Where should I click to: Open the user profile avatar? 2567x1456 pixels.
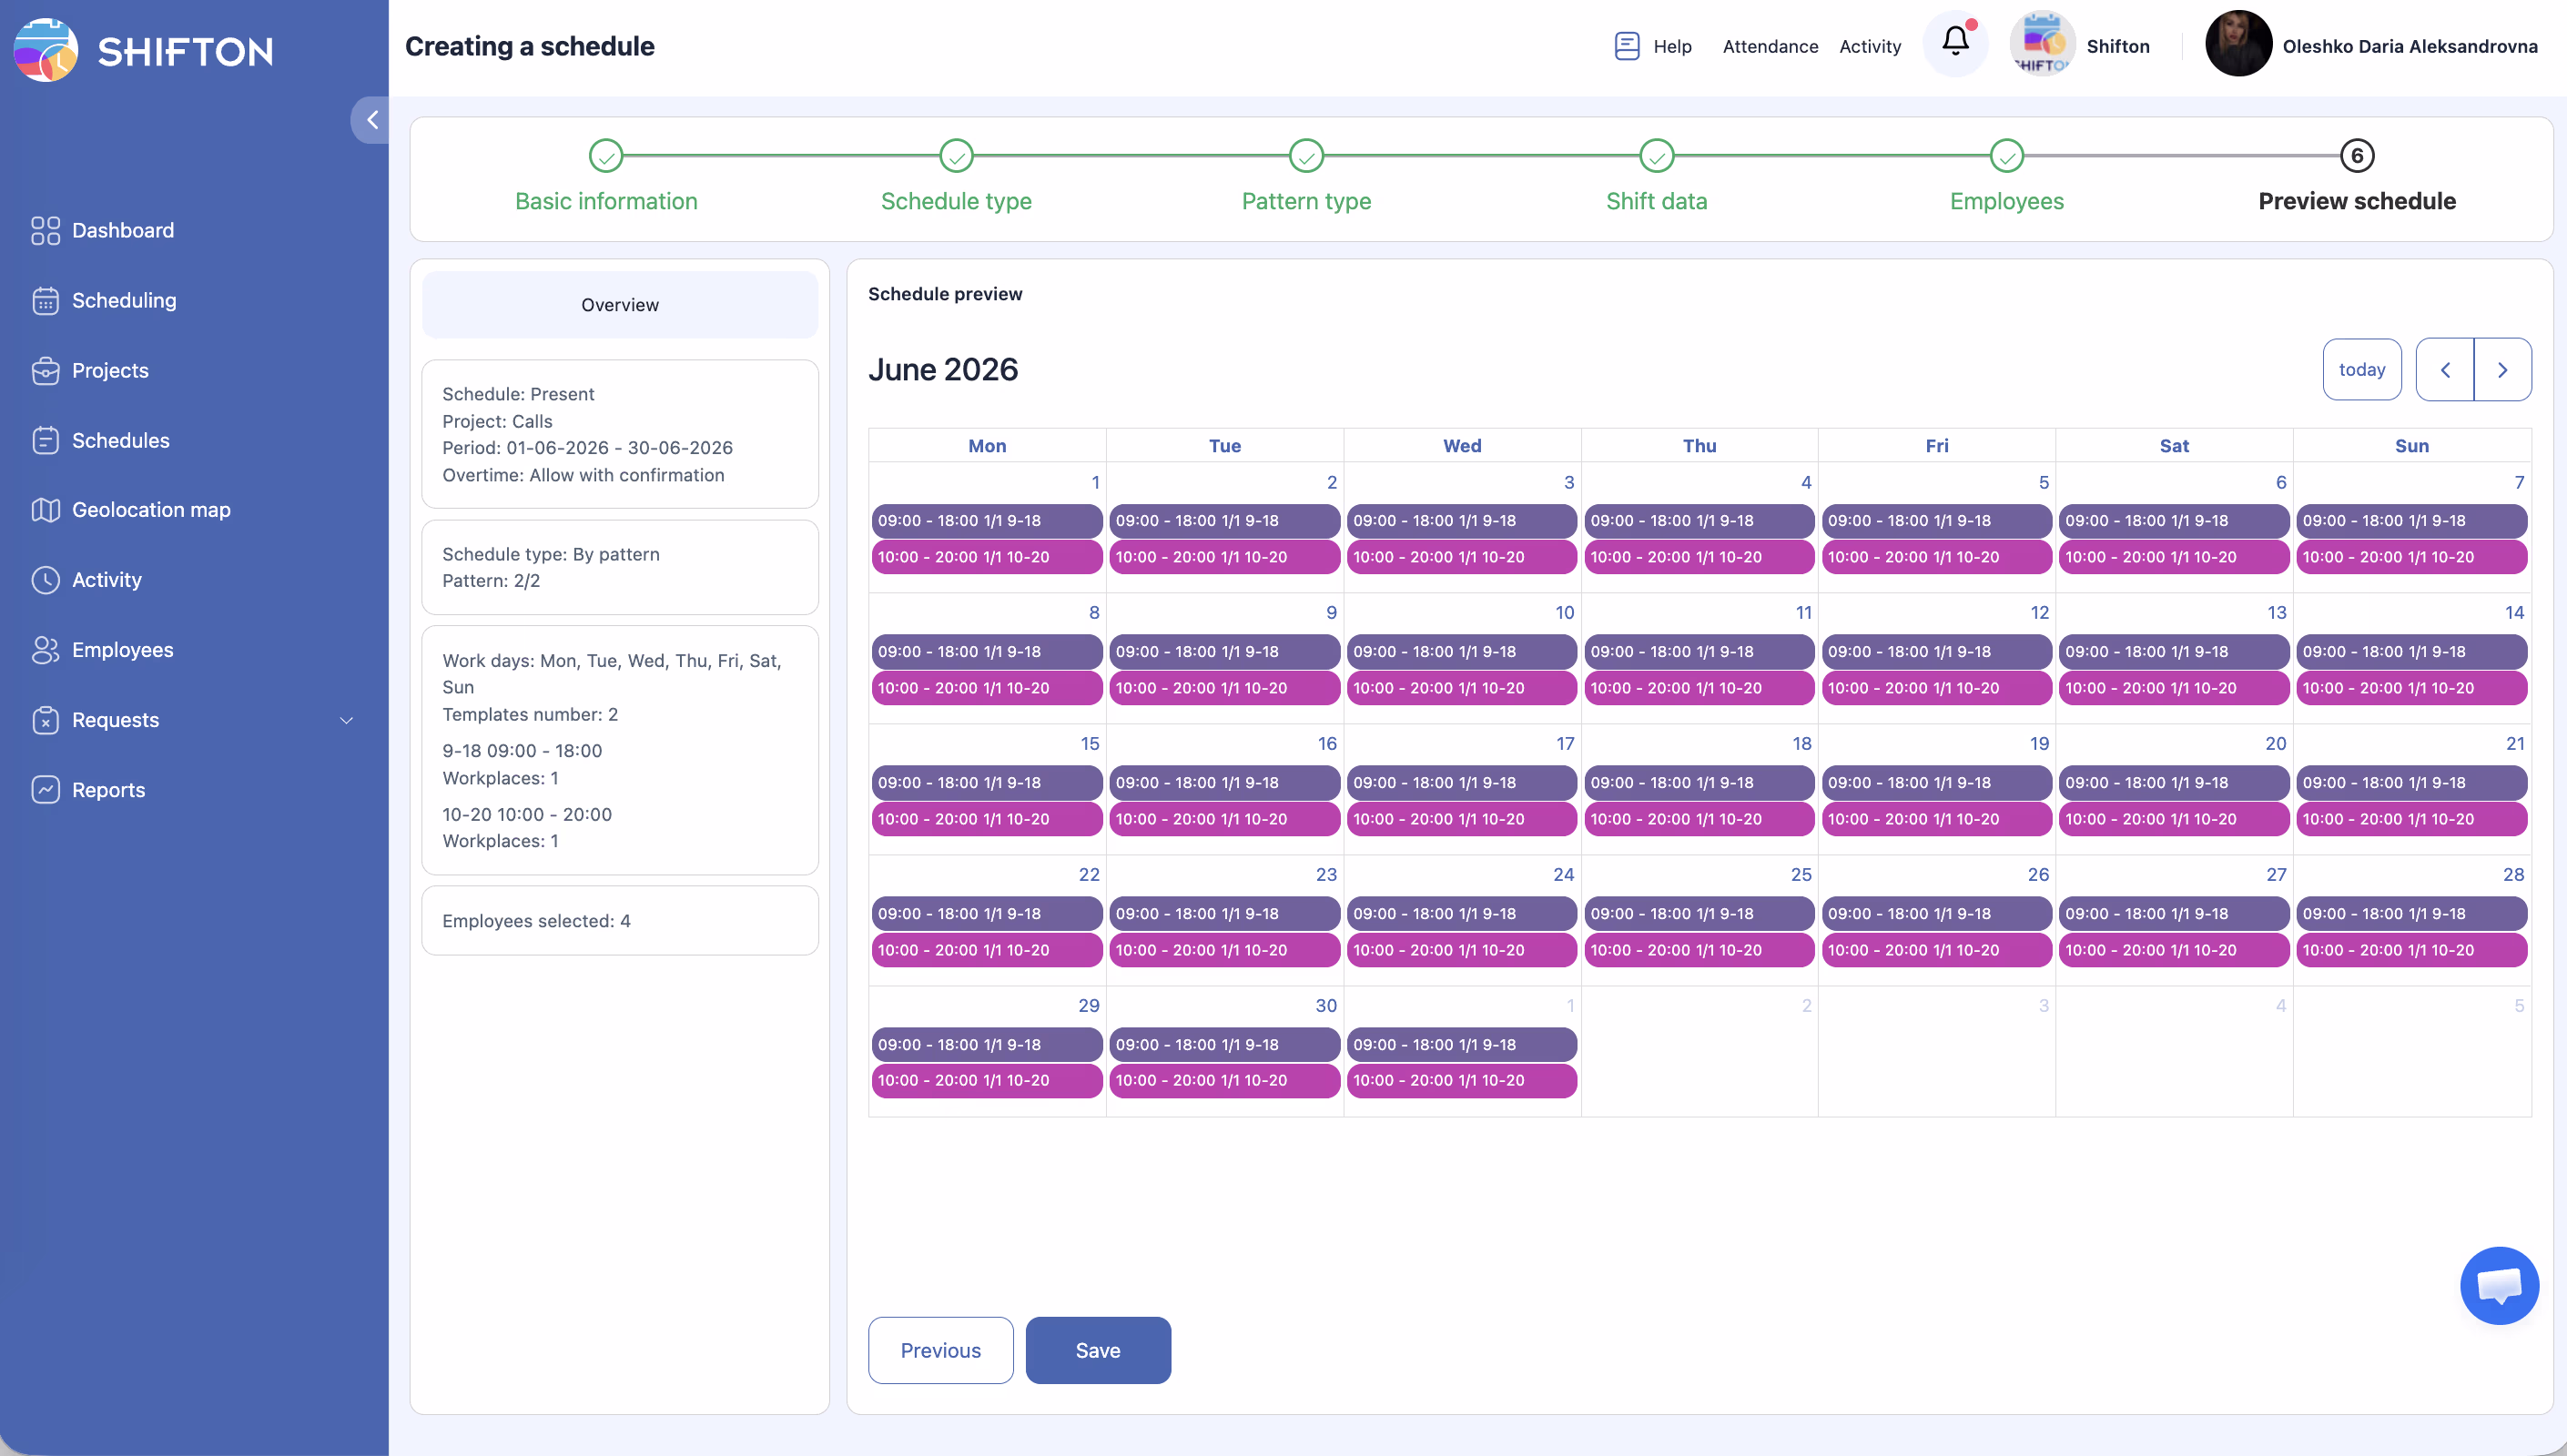(x=2238, y=44)
